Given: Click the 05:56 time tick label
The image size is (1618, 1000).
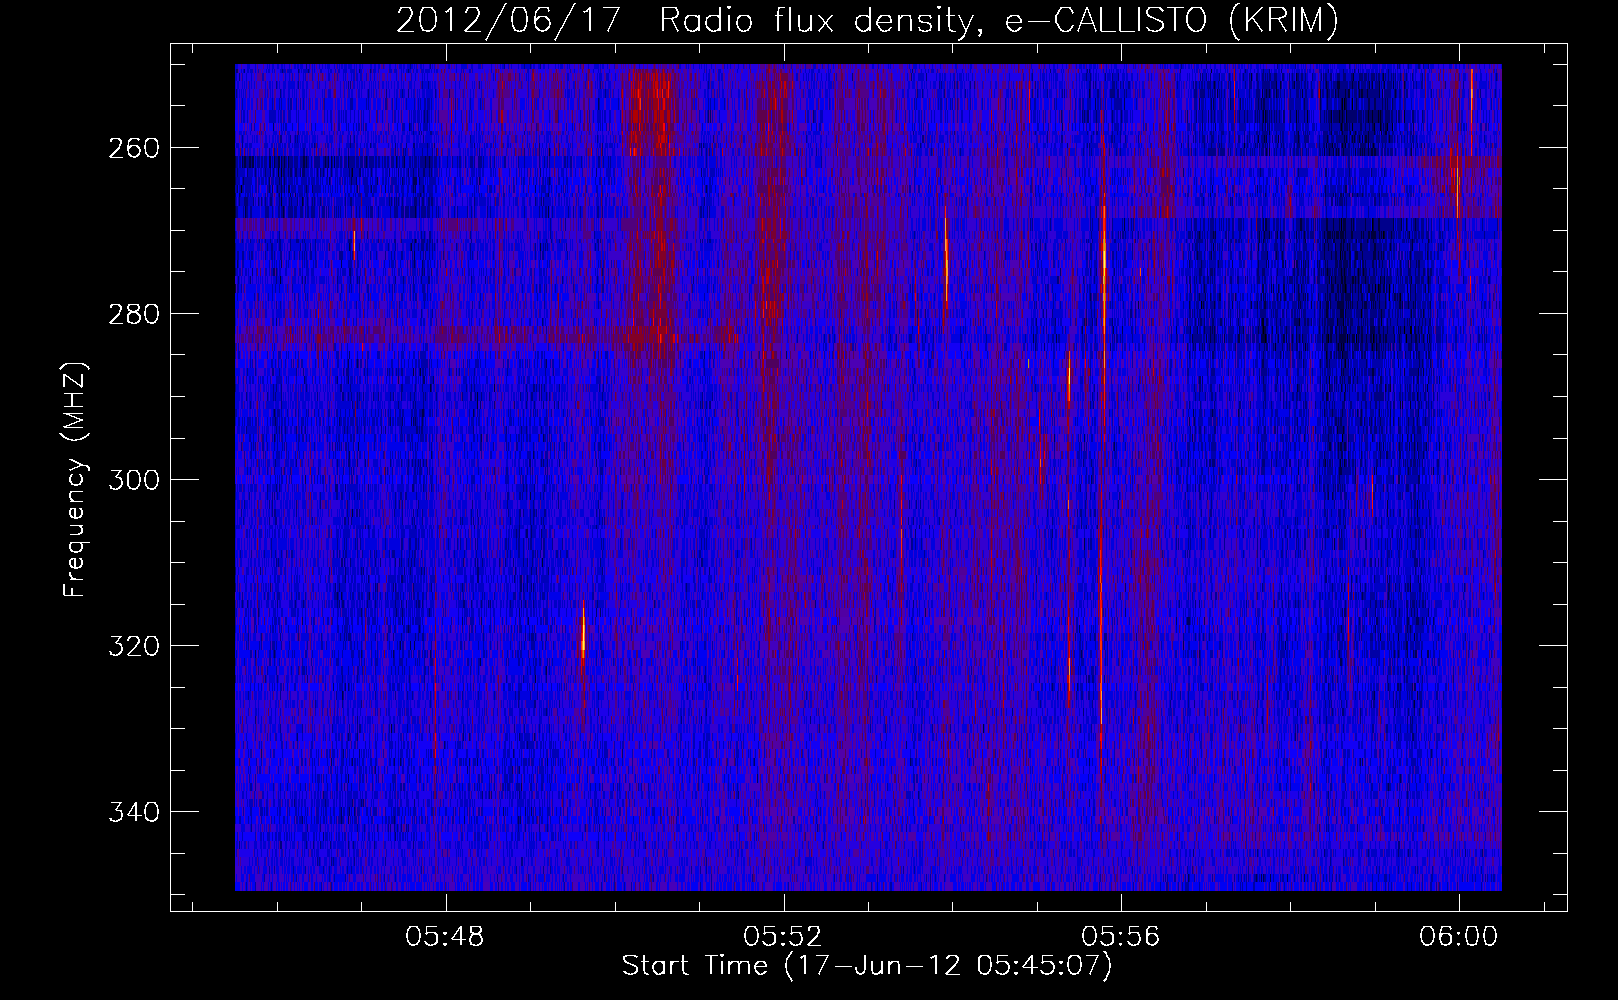Looking at the screenshot, I should coord(1121,937).
